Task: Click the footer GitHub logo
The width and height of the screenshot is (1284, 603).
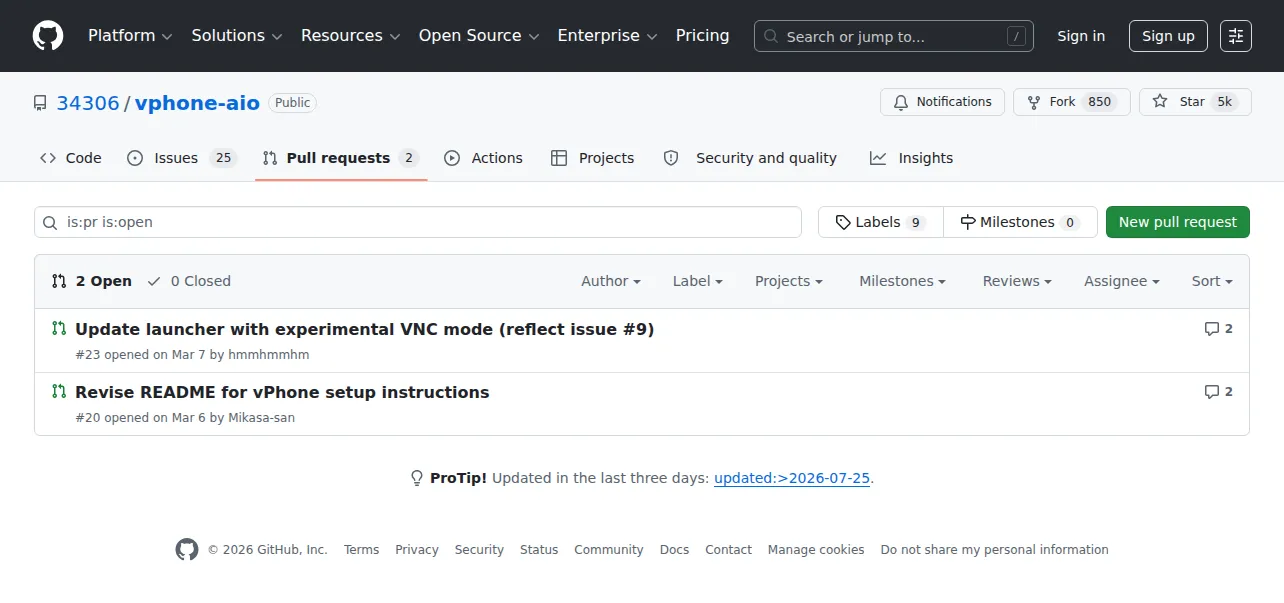Action: [187, 550]
